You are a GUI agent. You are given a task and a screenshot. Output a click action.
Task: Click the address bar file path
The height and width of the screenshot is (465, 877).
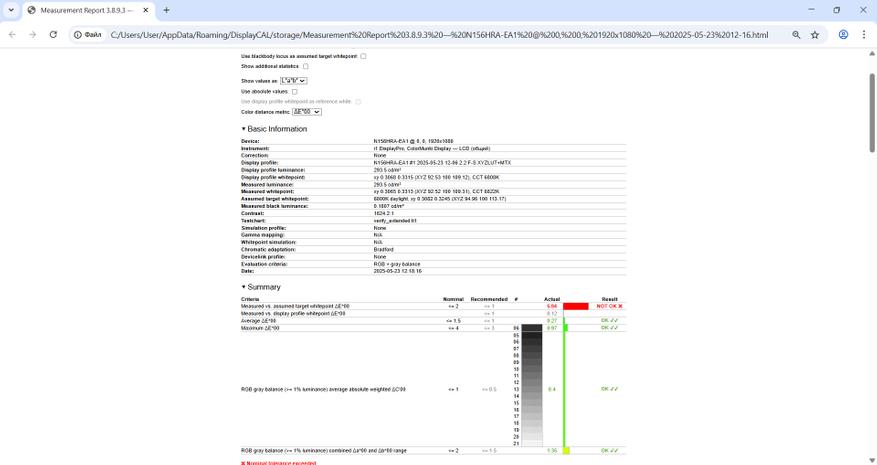coord(439,35)
